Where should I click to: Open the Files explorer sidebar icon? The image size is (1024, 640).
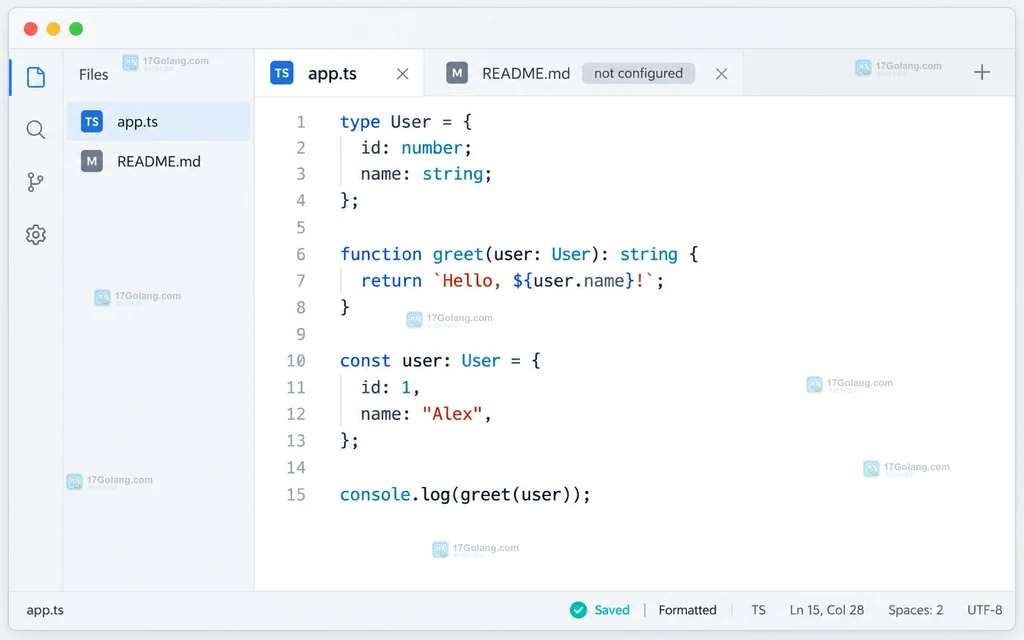(36, 77)
